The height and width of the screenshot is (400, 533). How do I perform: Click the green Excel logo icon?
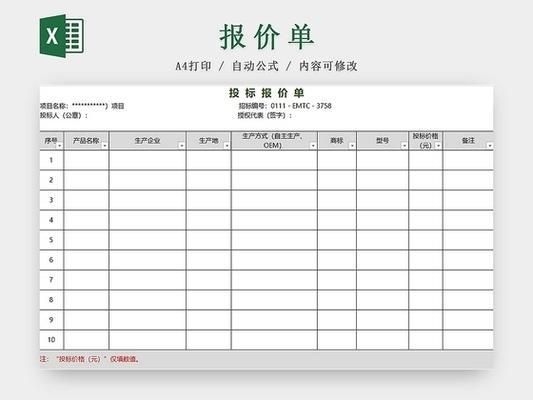pos(62,36)
